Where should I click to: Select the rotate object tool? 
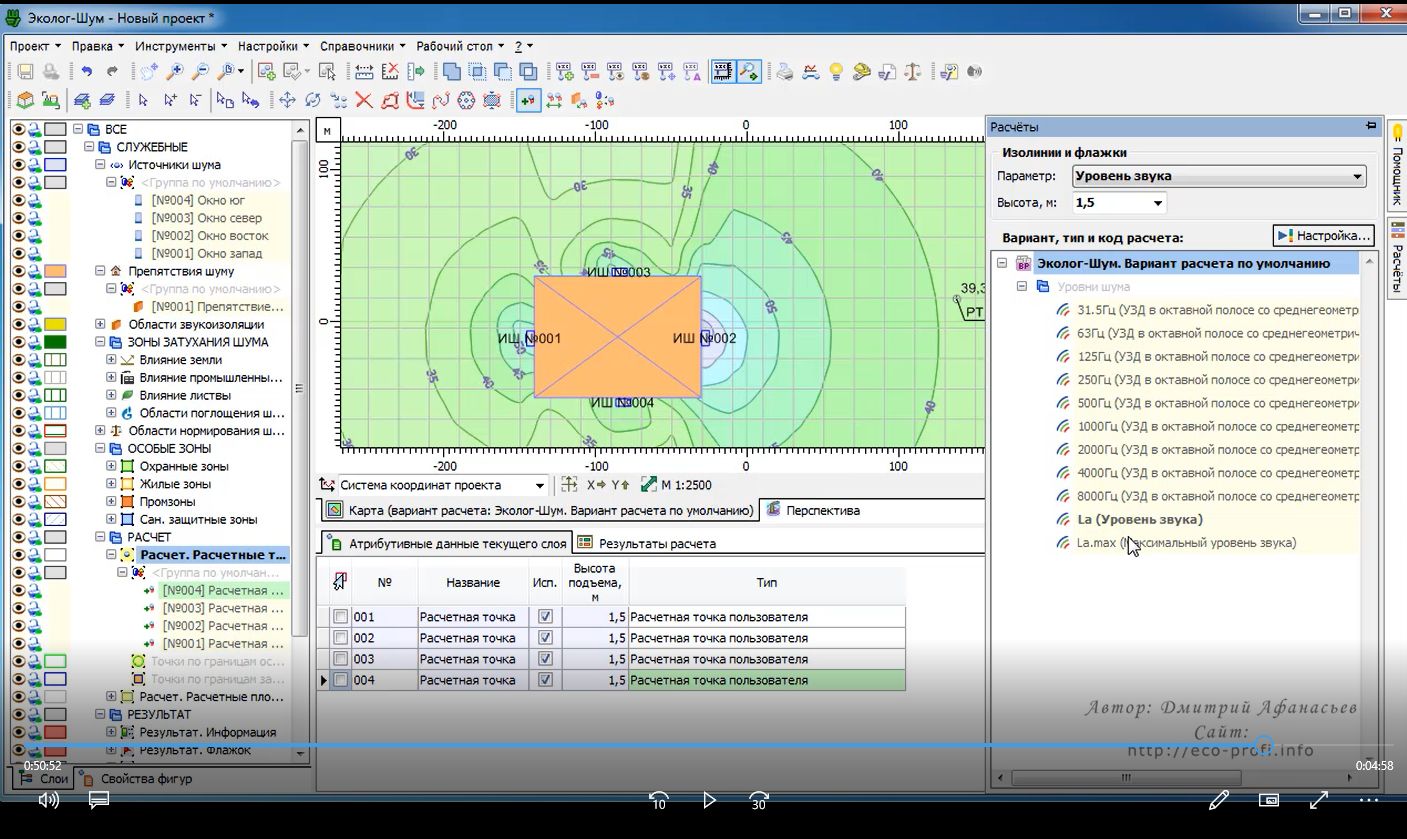click(313, 100)
